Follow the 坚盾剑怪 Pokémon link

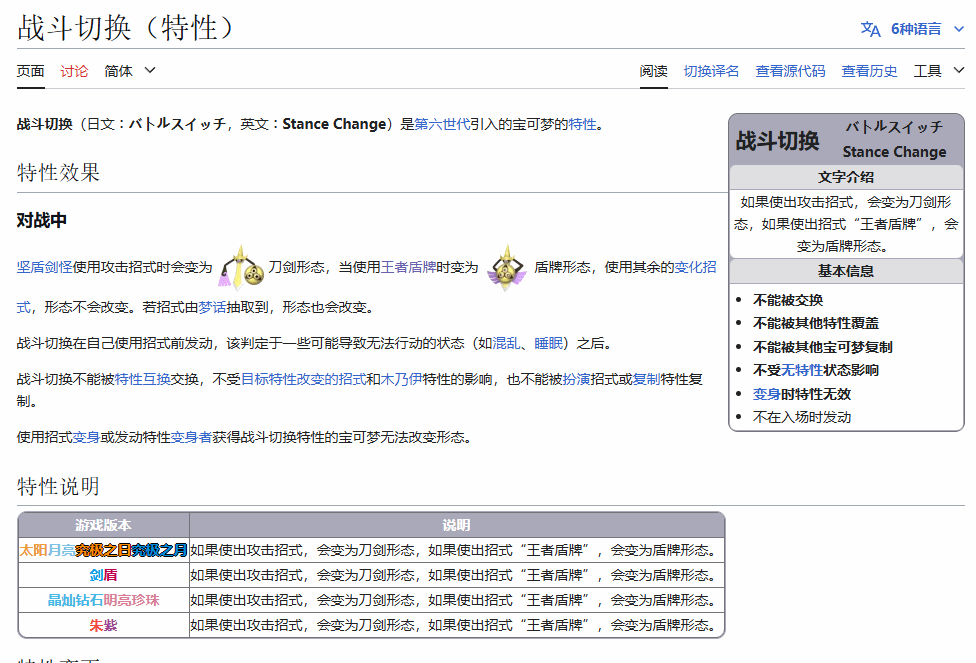click(x=44, y=267)
